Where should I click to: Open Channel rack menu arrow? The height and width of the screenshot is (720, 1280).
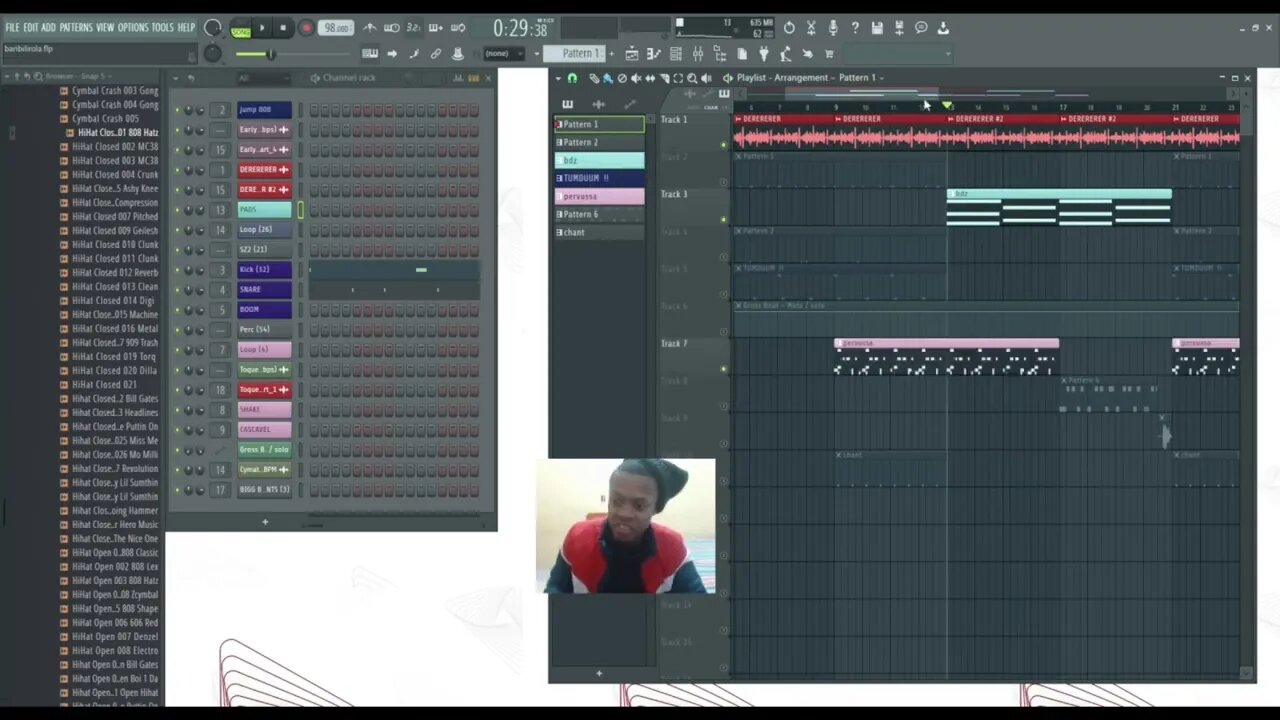pos(175,78)
